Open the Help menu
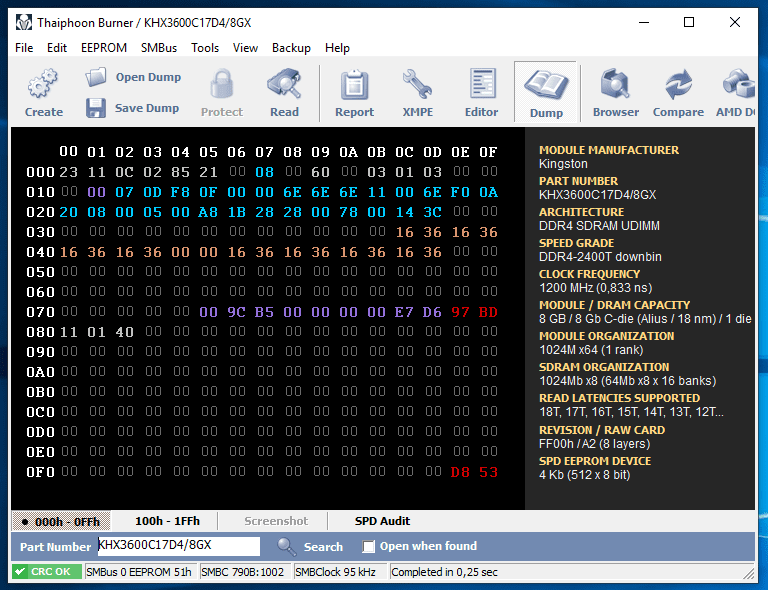The width and height of the screenshot is (768, 590). (337, 48)
